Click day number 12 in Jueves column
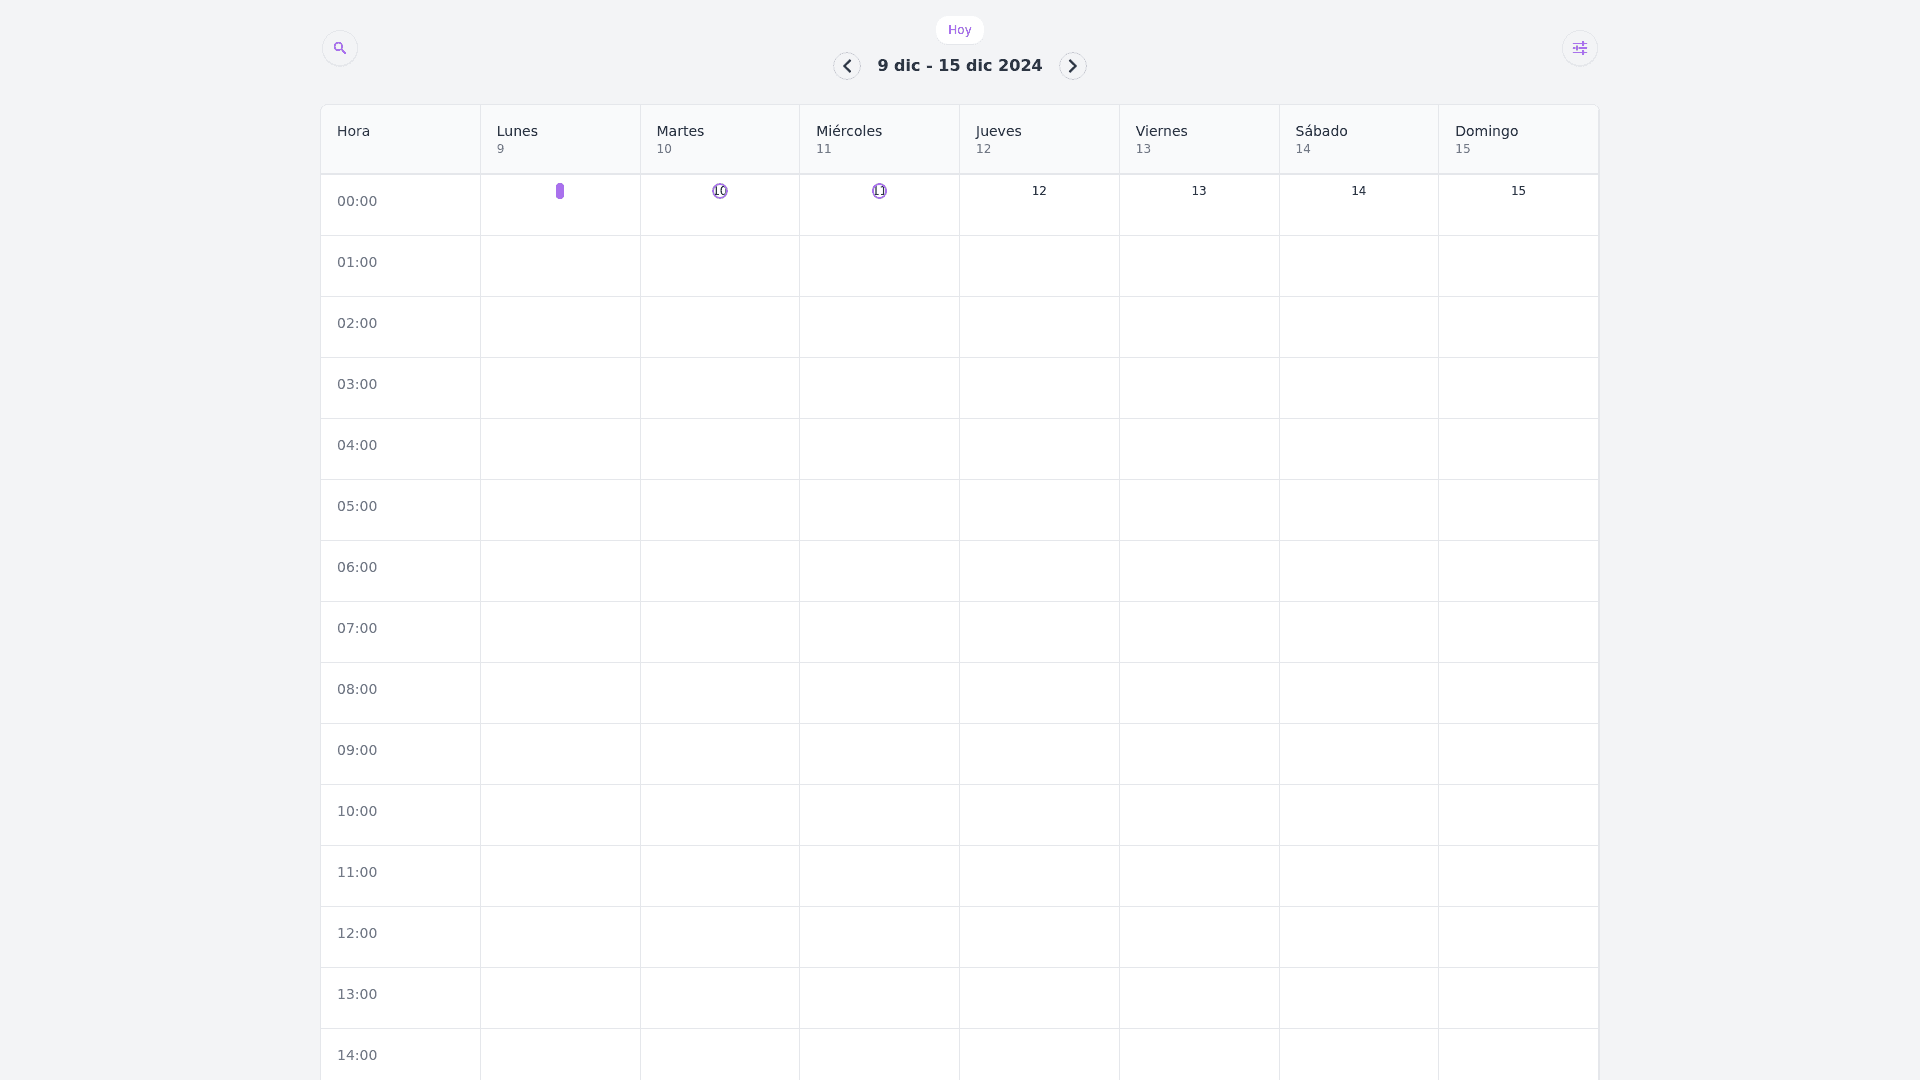The width and height of the screenshot is (1920, 1080). click(x=1039, y=191)
